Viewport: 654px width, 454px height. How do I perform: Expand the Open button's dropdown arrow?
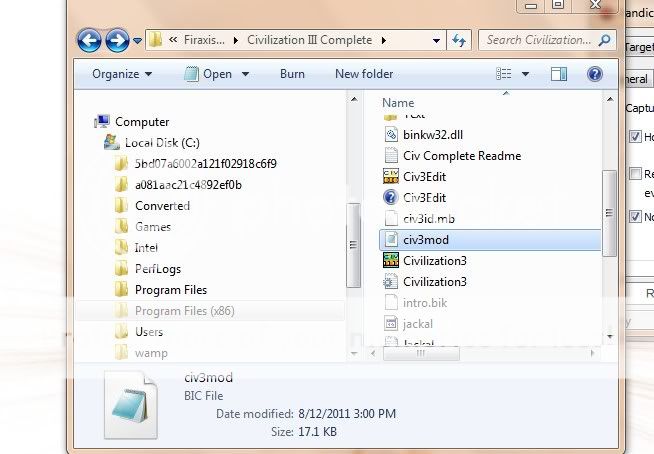[245, 74]
